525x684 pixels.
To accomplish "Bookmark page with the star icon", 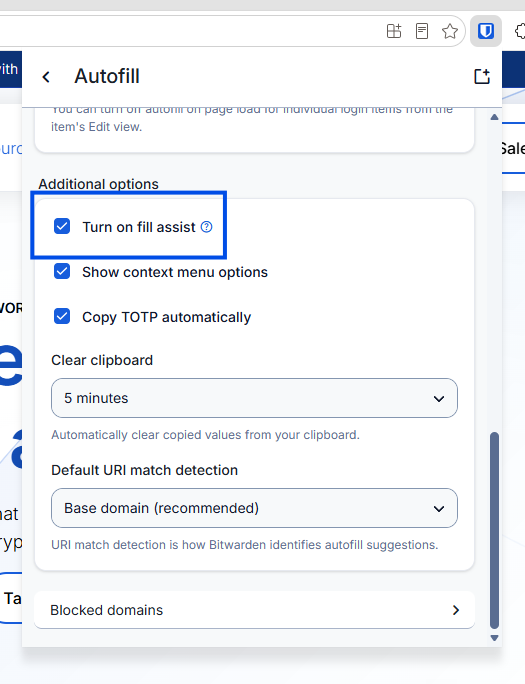I will pyautogui.click(x=450, y=31).
